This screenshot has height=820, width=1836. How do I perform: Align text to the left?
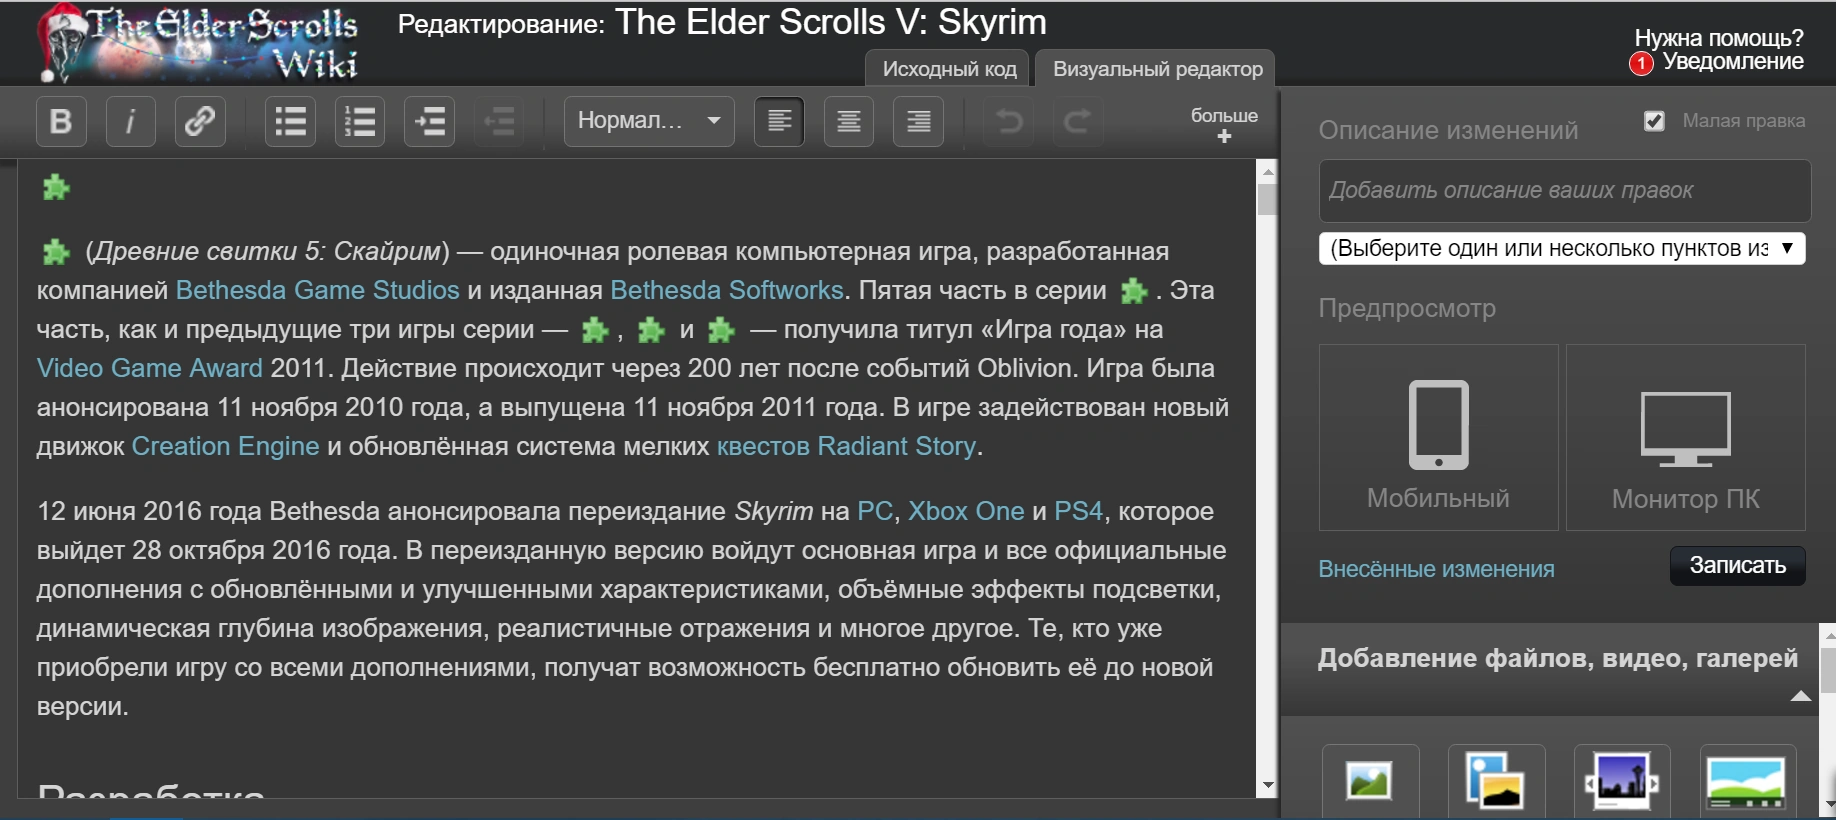click(779, 122)
